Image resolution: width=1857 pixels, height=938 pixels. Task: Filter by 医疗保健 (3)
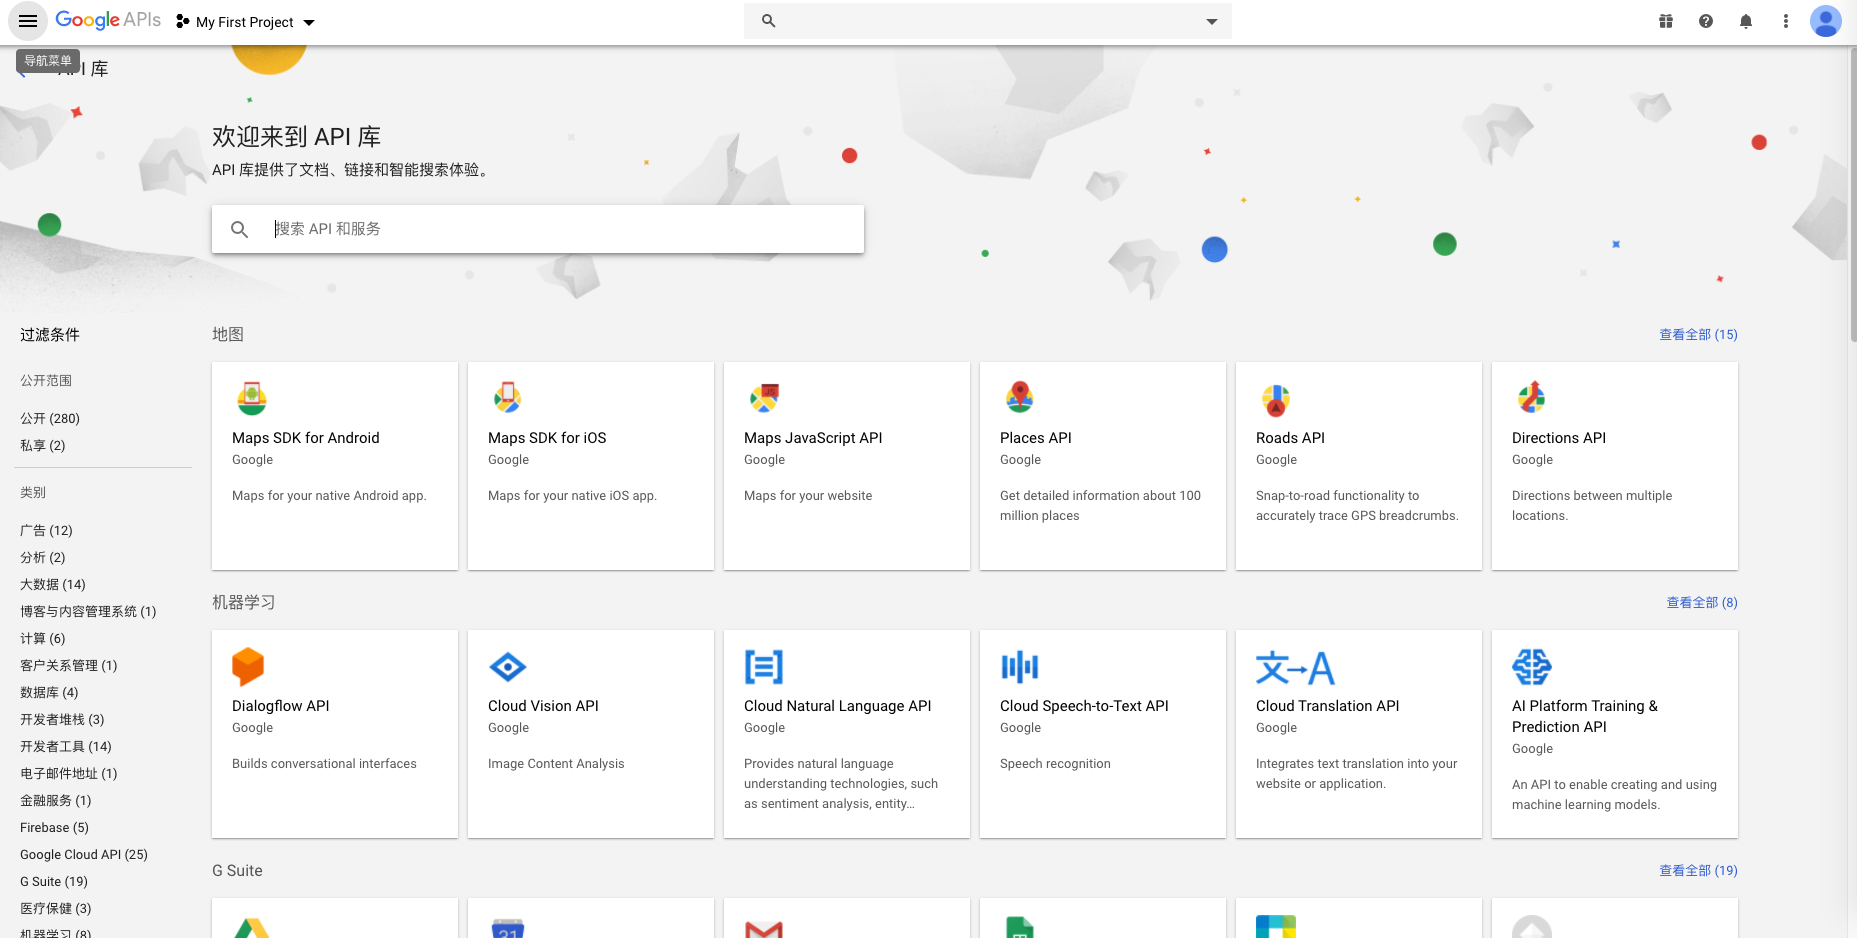[56, 909]
